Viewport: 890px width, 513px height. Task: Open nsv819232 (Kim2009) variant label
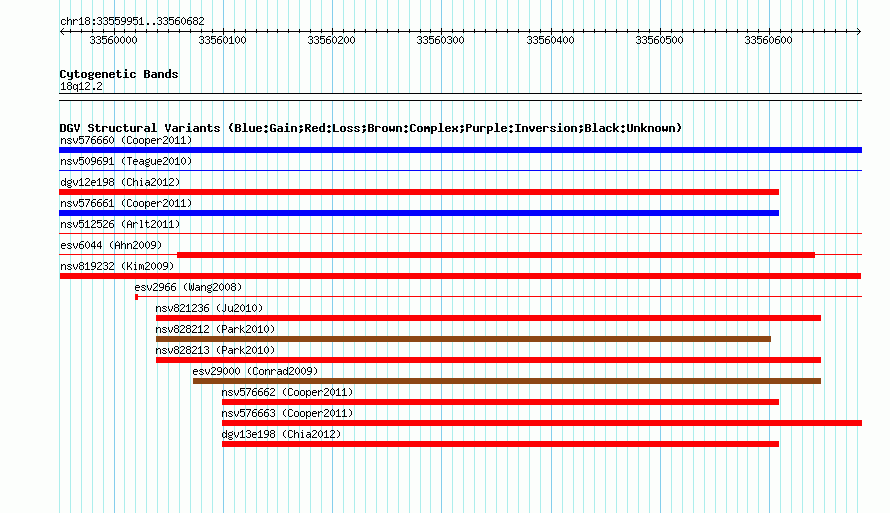(117, 266)
